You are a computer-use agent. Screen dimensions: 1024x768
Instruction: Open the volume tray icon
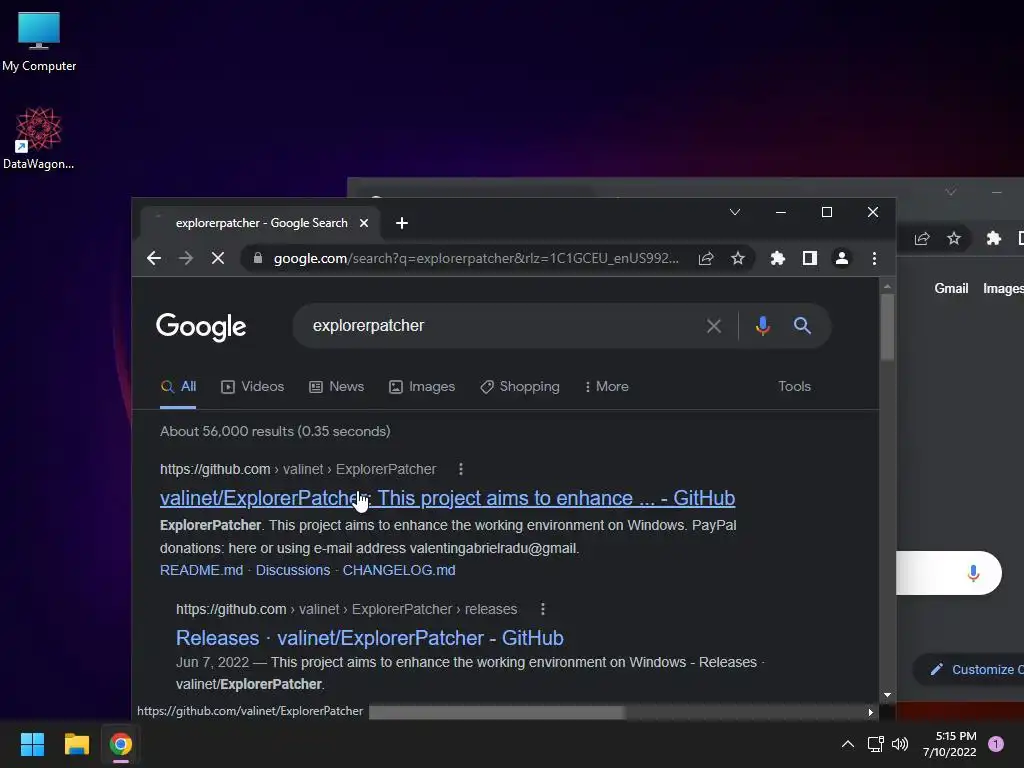(900, 744)
